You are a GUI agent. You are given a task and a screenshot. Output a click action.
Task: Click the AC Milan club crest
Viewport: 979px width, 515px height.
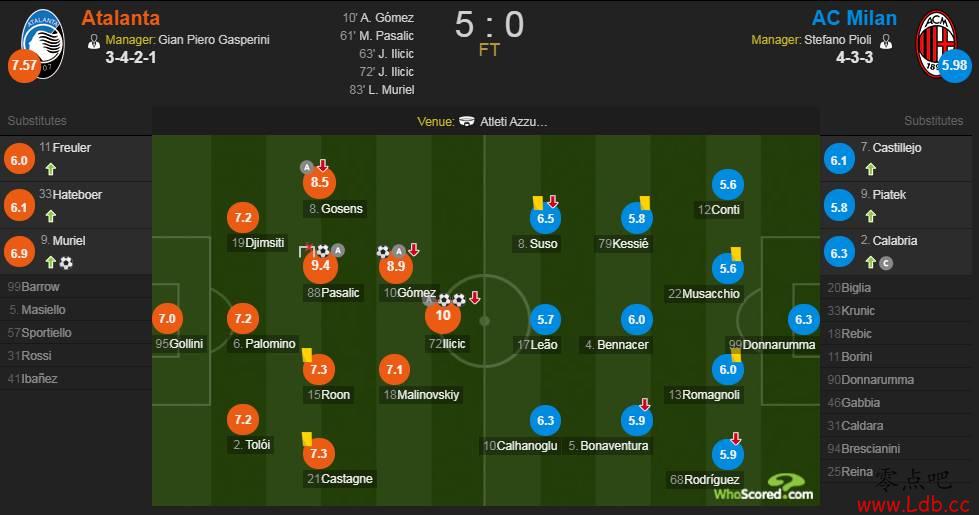pyautogui.click(x=935, y=42)
